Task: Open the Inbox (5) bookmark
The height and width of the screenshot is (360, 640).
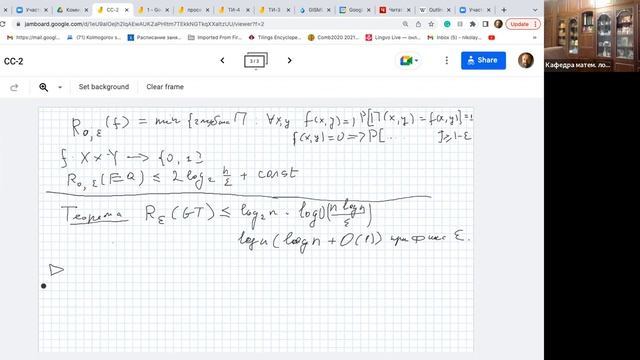Action: [x=454, y=38]
